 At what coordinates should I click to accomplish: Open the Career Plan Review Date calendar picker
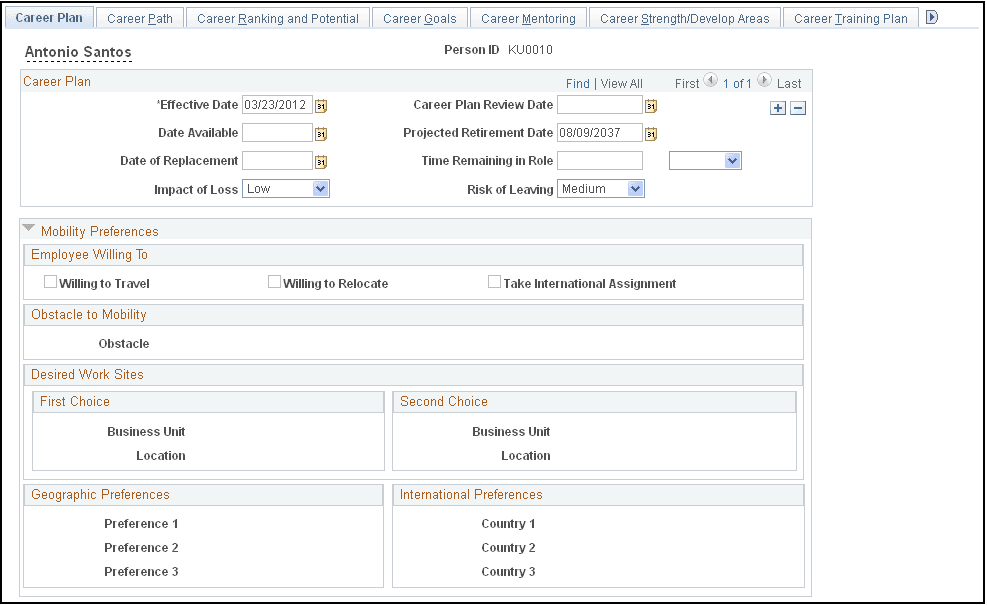(x=651, y=104)
